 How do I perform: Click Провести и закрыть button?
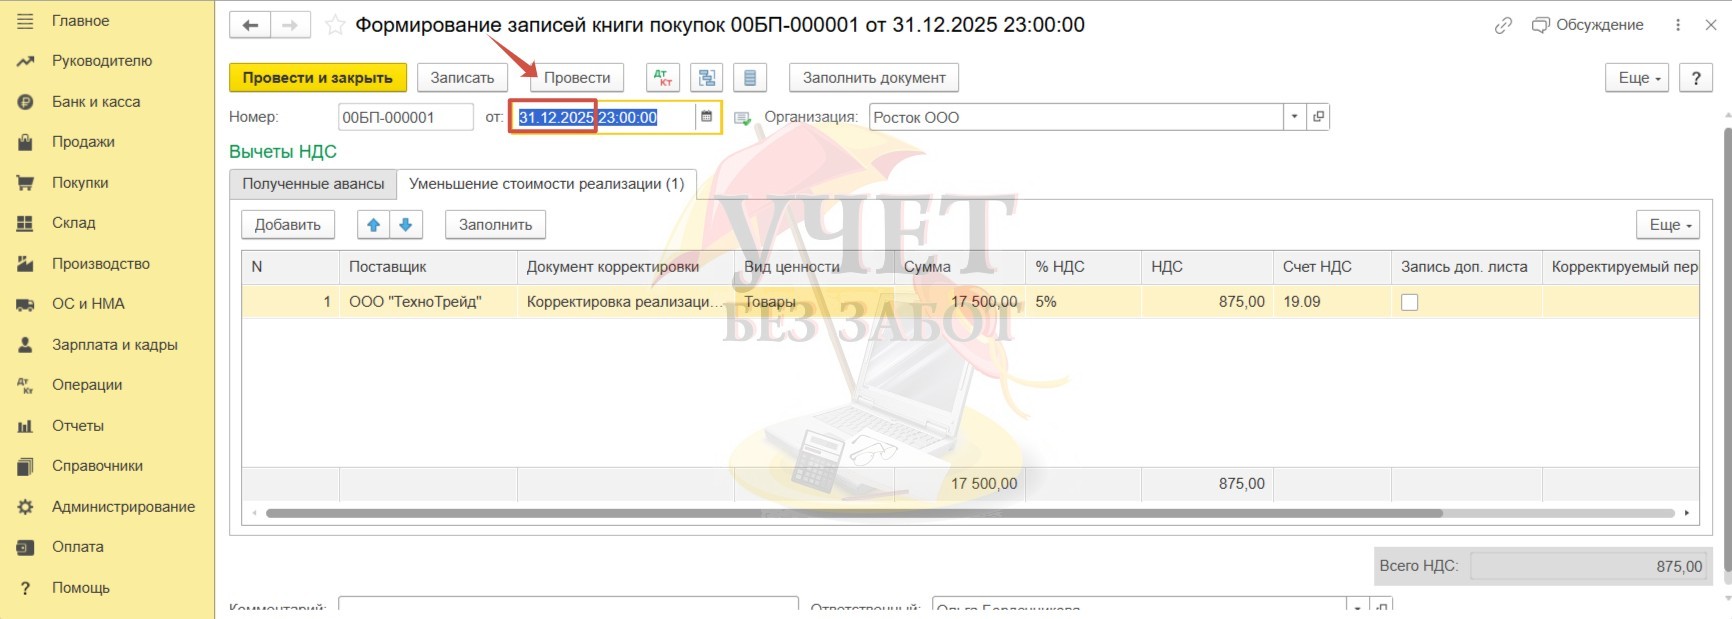[x=318, y=78]
